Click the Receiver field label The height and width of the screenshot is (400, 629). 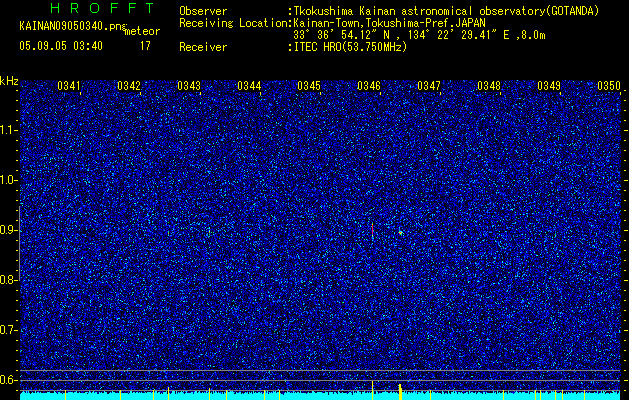(203, 47)
